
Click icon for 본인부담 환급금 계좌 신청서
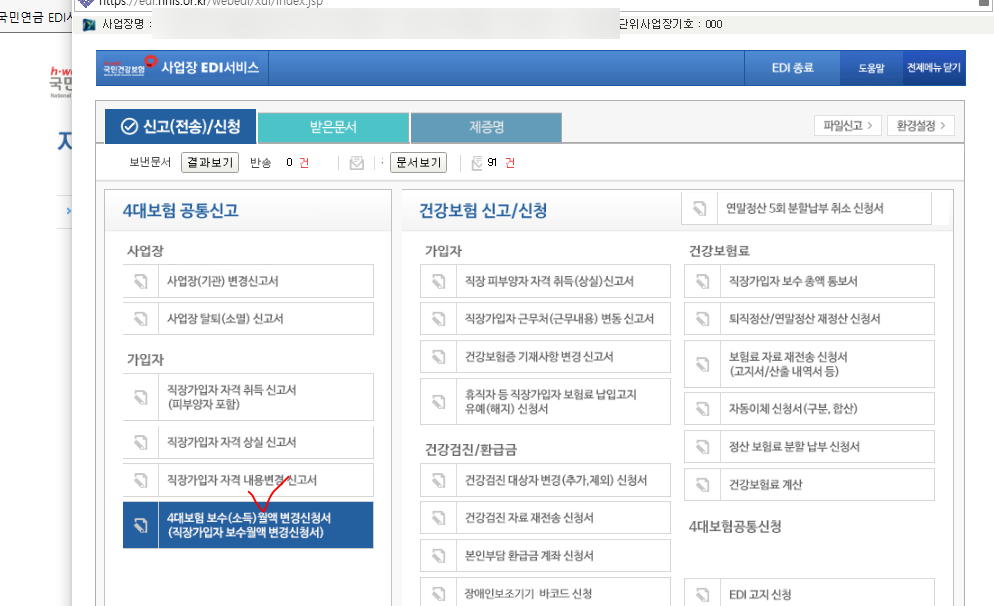439,556
